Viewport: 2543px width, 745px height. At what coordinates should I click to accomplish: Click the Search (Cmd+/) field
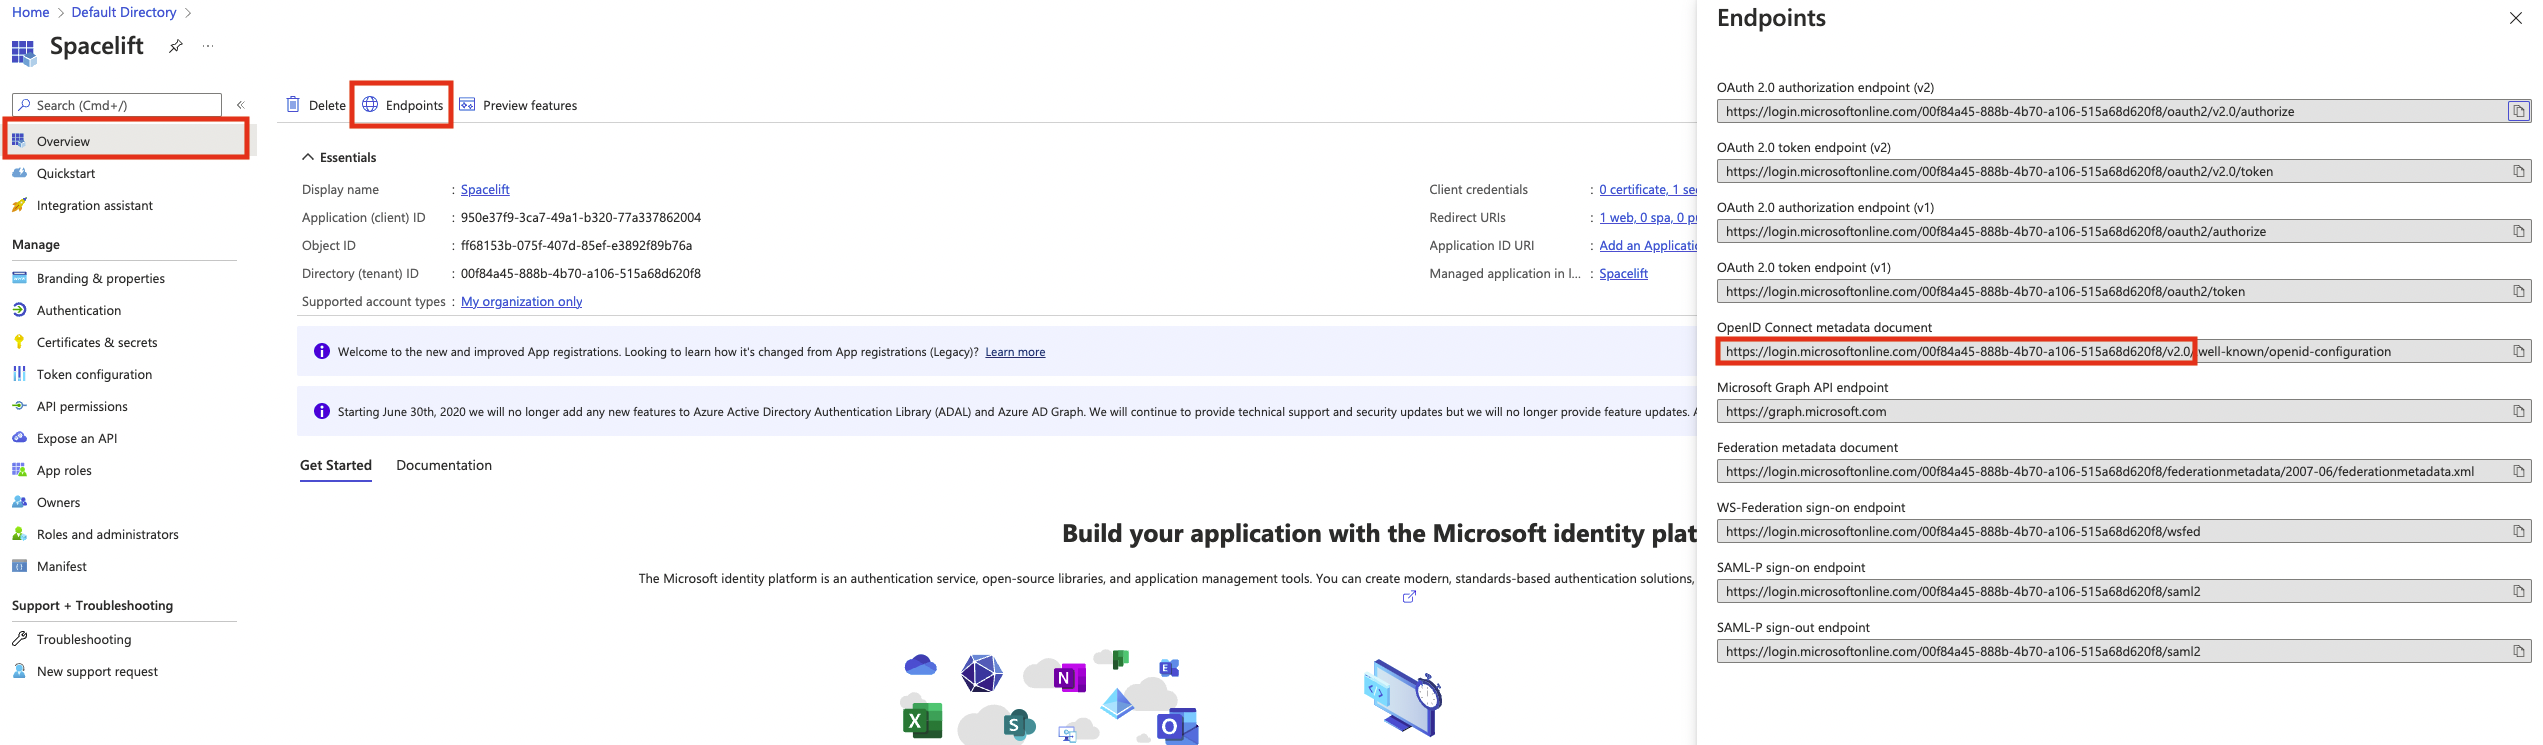tap(117, 105)
